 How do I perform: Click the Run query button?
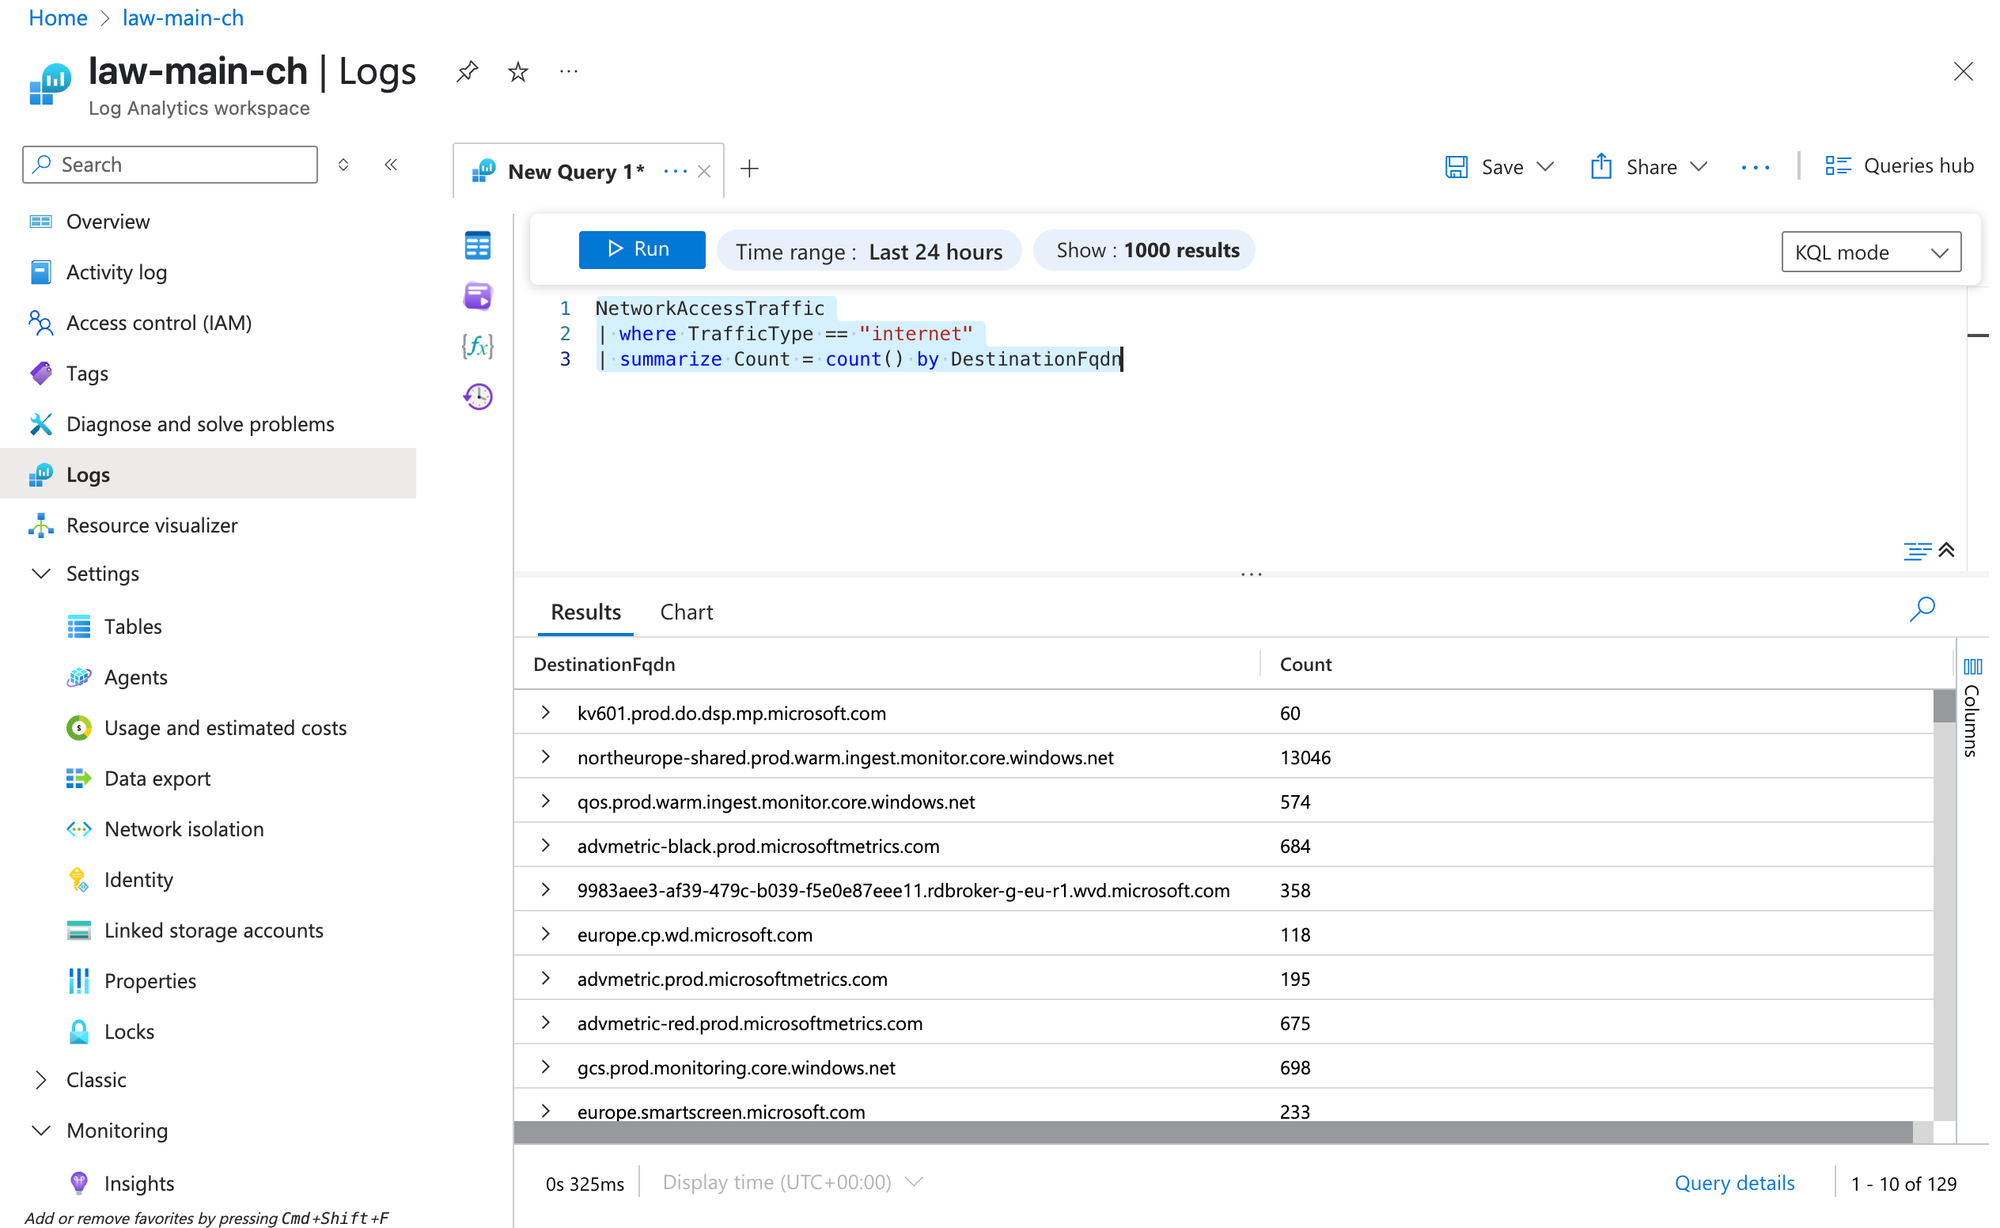[641, 250]
